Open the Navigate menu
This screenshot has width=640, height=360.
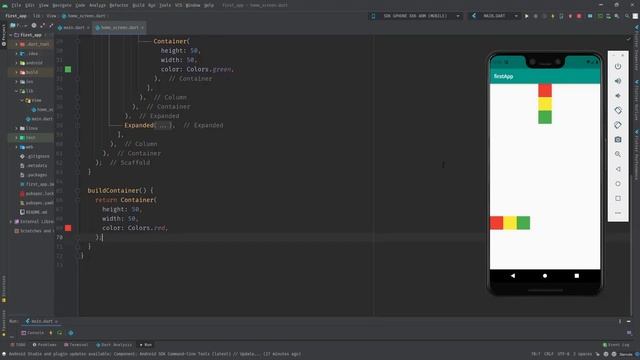pos(62,5)
